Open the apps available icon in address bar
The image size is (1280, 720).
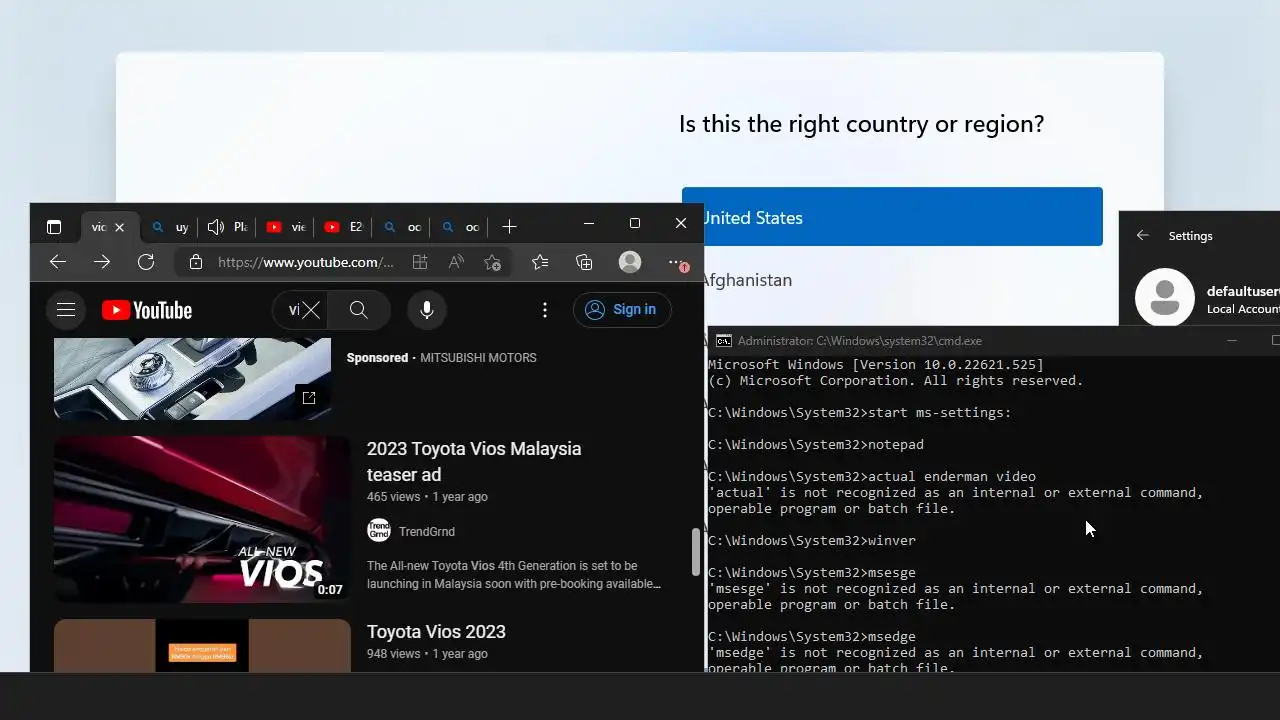point(420,262)
